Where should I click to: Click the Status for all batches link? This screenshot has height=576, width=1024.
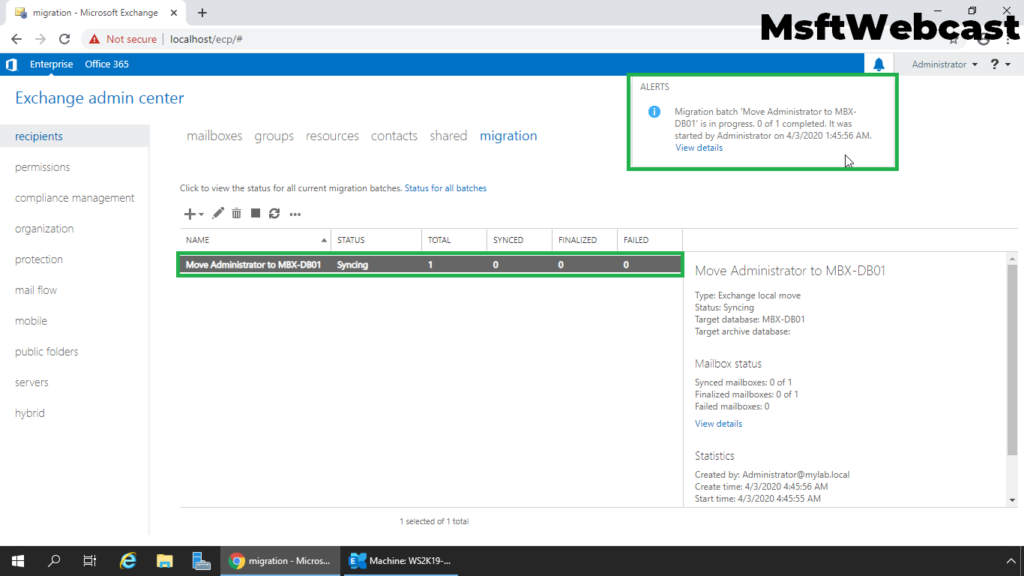click(445, 188)
